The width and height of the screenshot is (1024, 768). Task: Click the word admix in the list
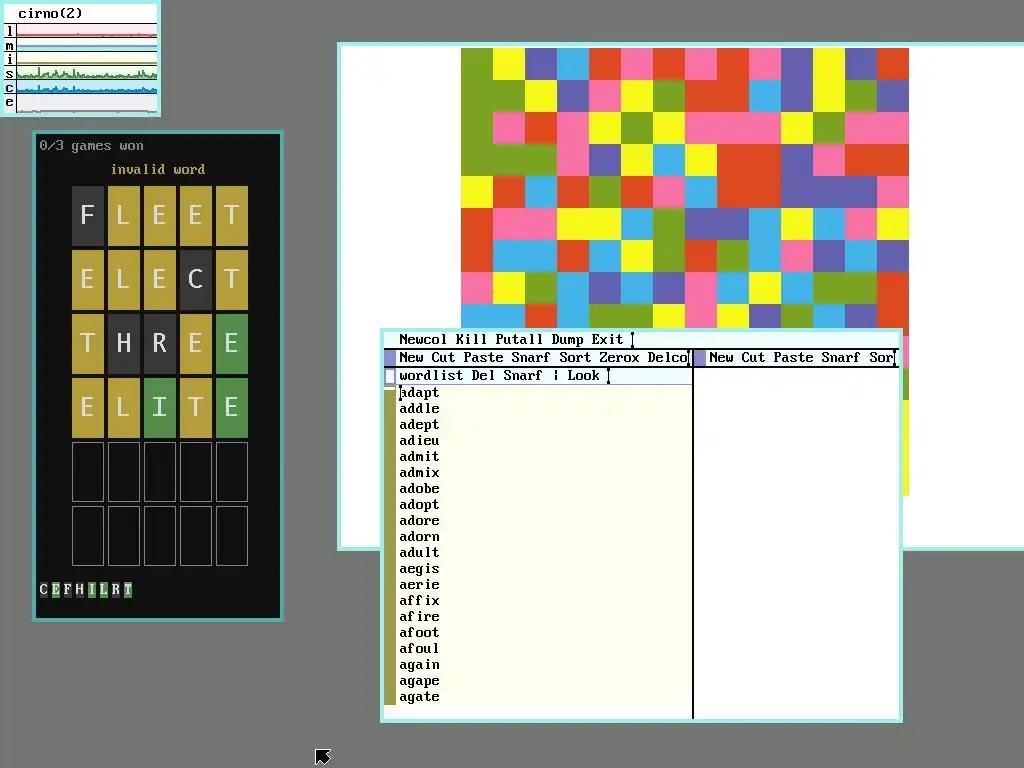click(419, 473)
